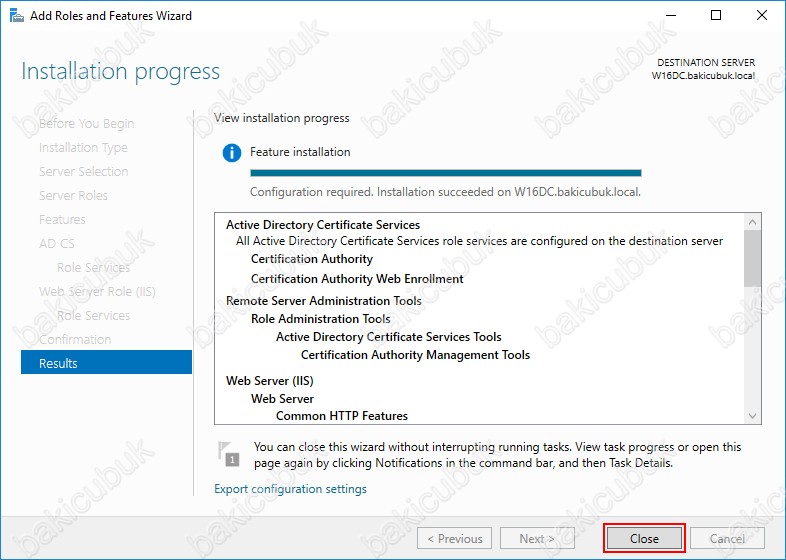Image resolution: width=786 pixels, height=560 pixels.
Task: Minimize the wizard window
Action: coord(671,16)
